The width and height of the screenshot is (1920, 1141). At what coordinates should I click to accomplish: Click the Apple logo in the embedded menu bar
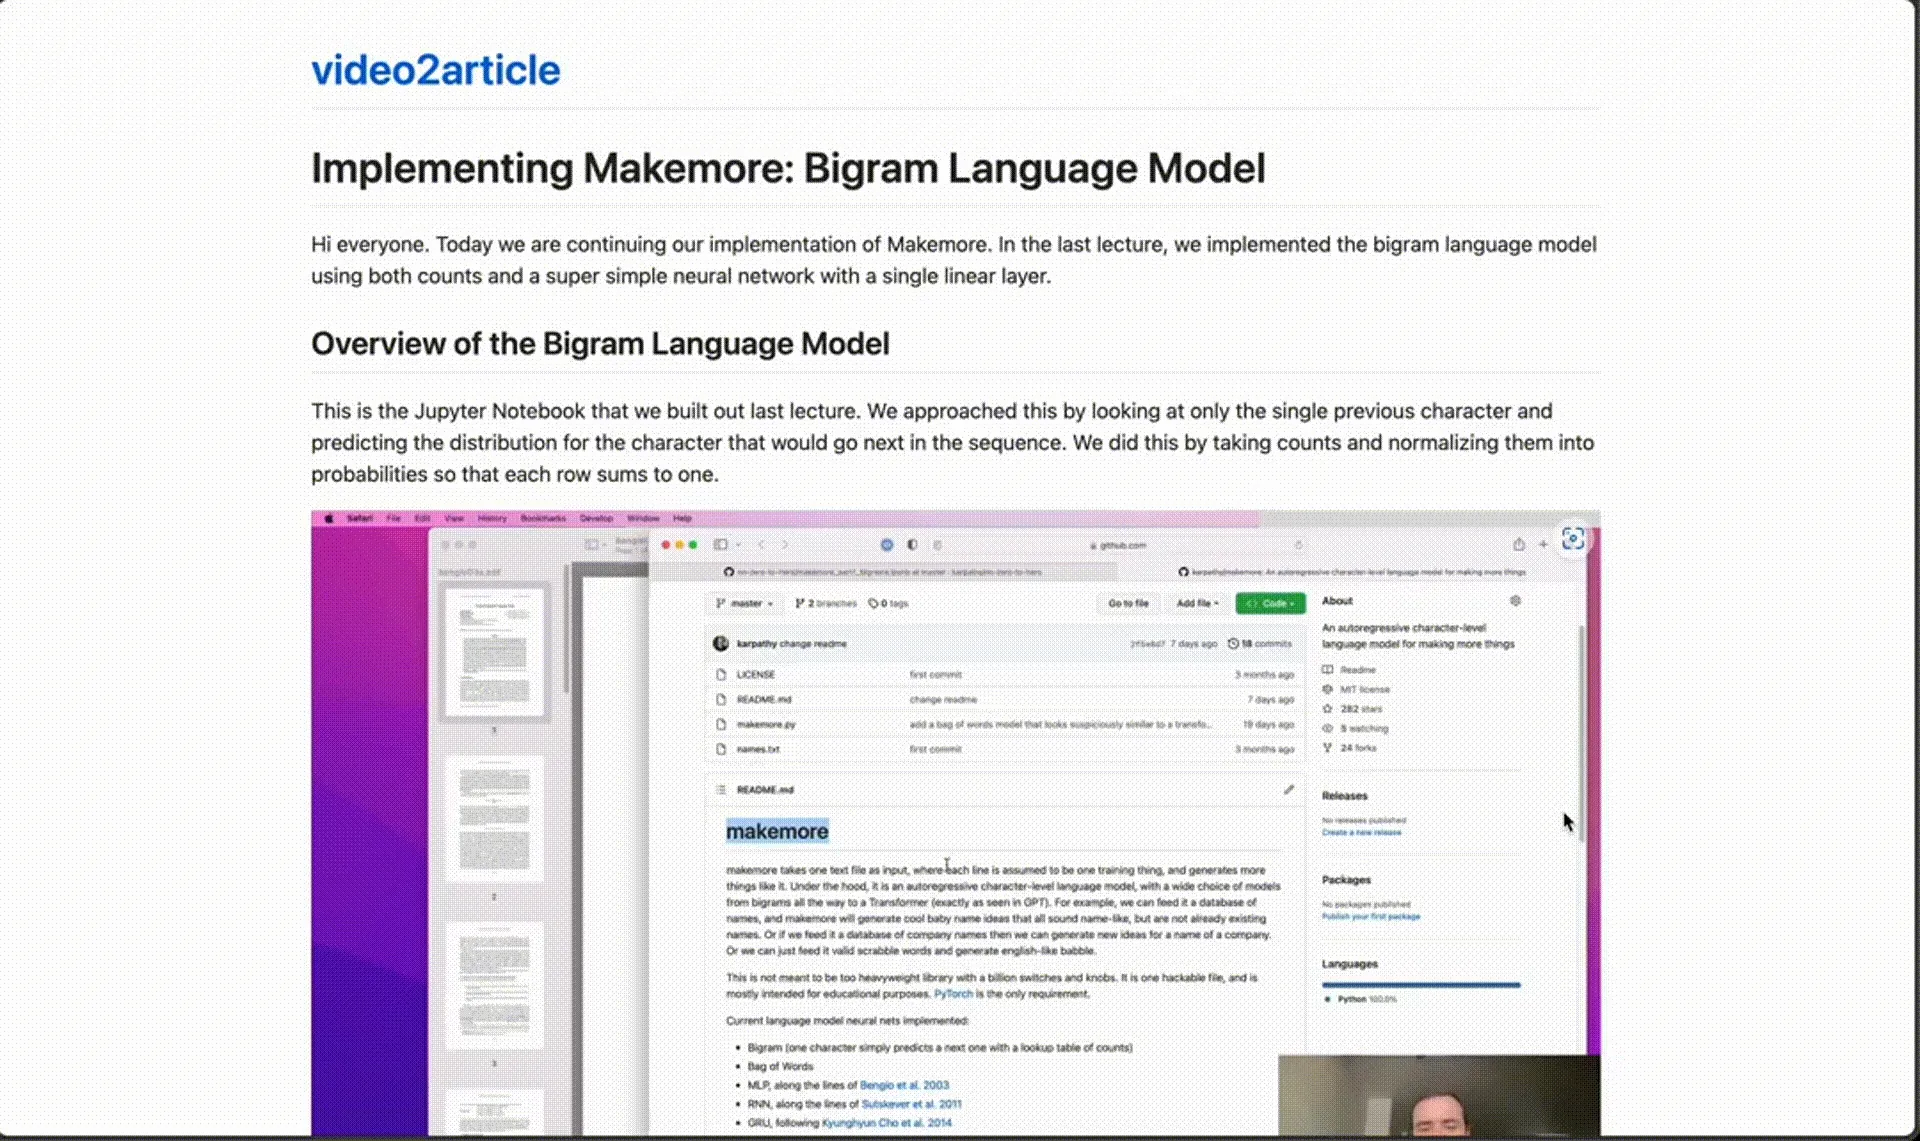point(328,518)
